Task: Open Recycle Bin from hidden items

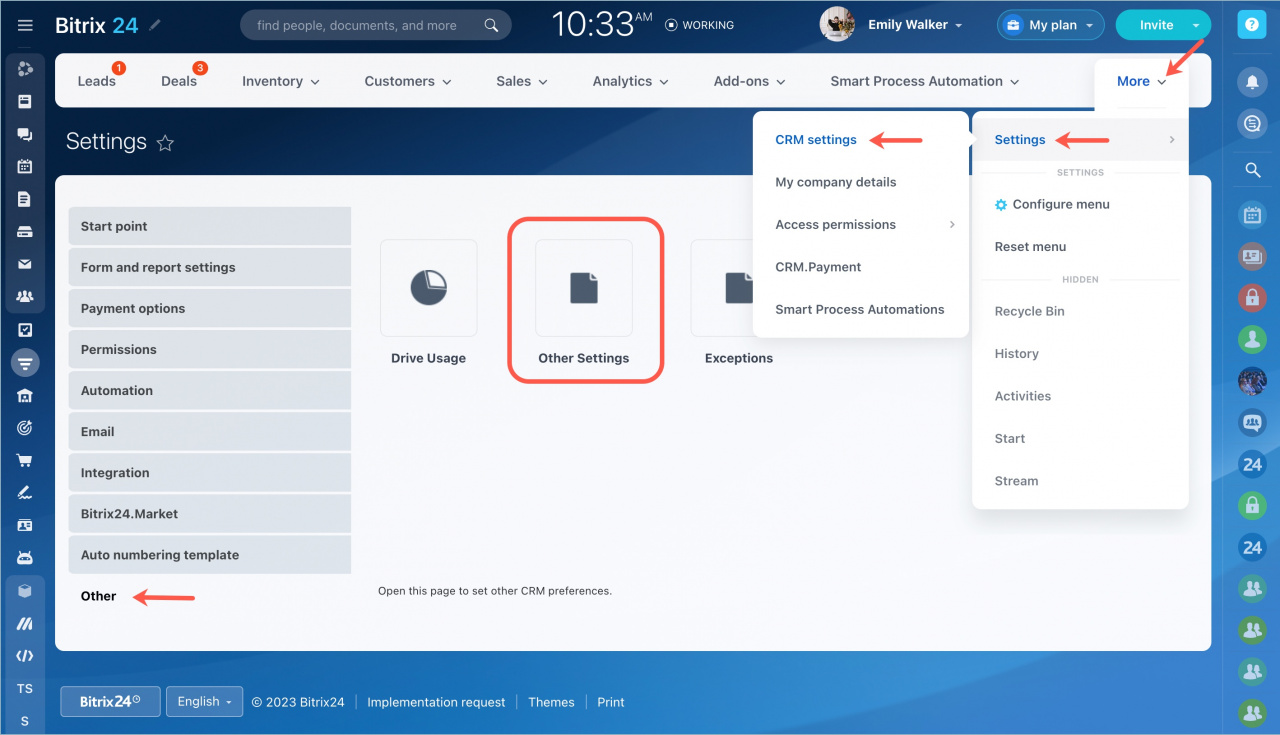Action: tap(1029, 312)
